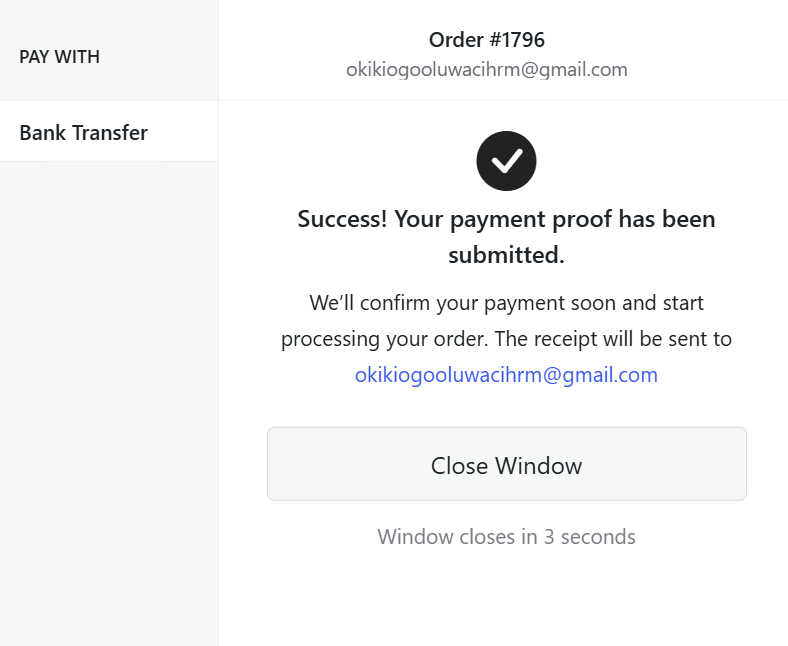Click the 'Window closes in 3 seconds' countdown

(x=506, y=537)
